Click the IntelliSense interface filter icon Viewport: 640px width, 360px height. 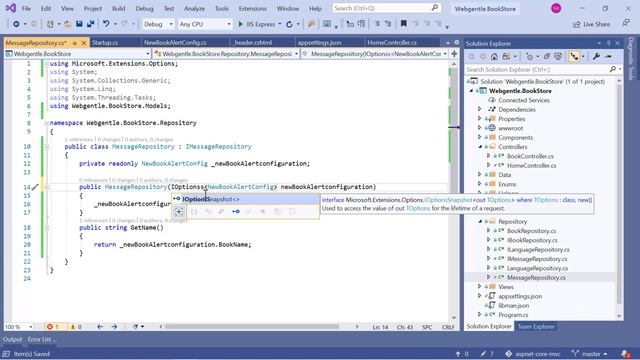pyautogui.click(x=236, y=211)
